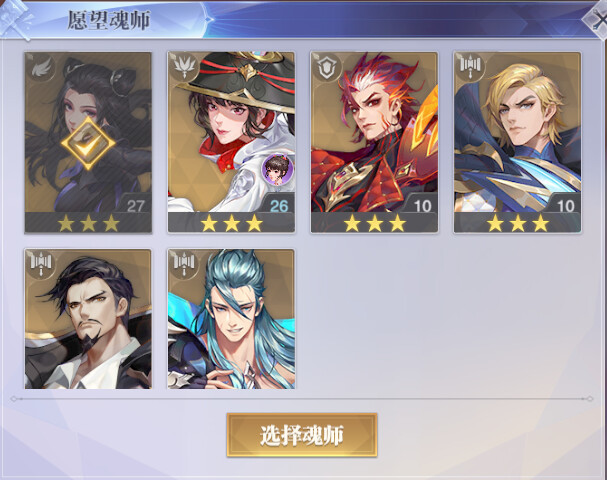This screenshot has width=607, height=480.
Task: Click the three stars under blond man card
Action: (518, 224)
